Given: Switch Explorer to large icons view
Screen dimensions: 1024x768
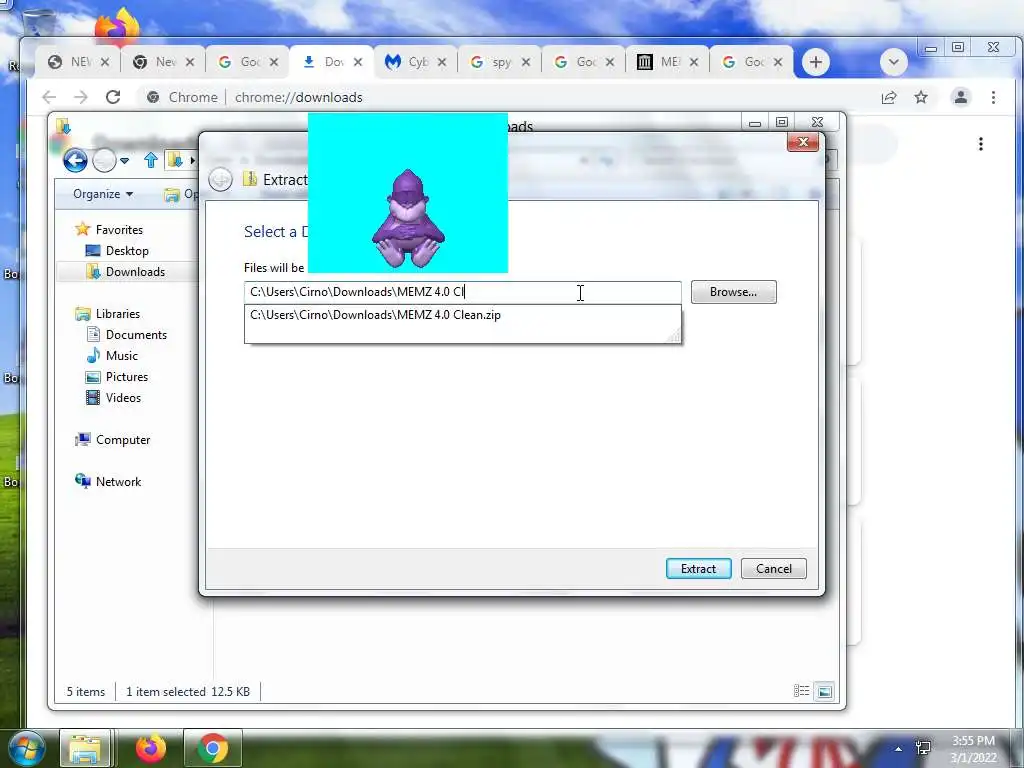Looking at the screenshot, I should click(x=825, y=691).
